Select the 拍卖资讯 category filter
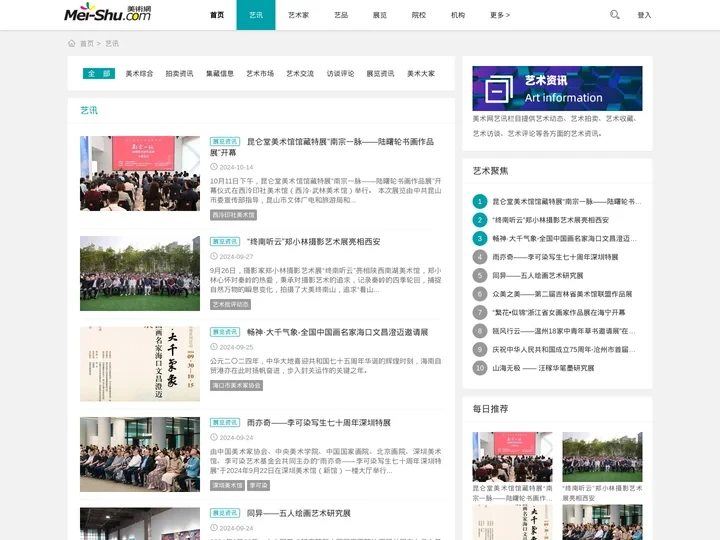This screenshot has height=540, width=720. [180, 73]
